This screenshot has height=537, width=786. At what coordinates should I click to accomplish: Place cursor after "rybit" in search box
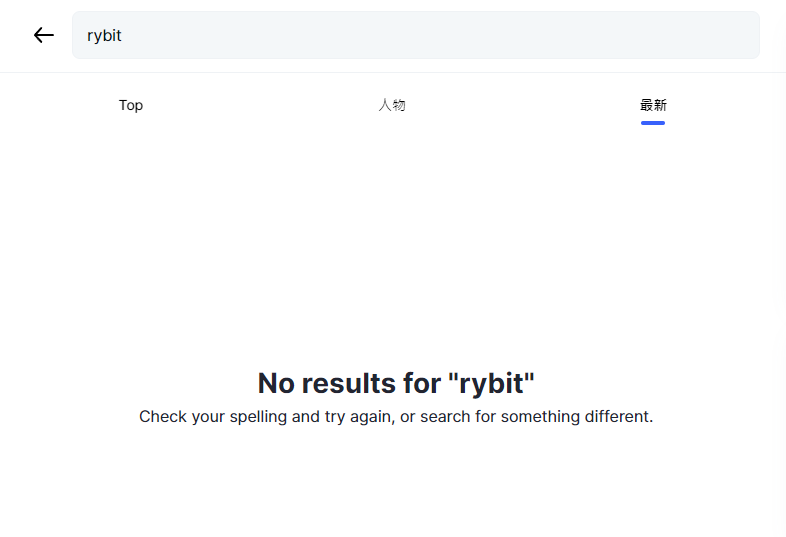click(123, 35)
